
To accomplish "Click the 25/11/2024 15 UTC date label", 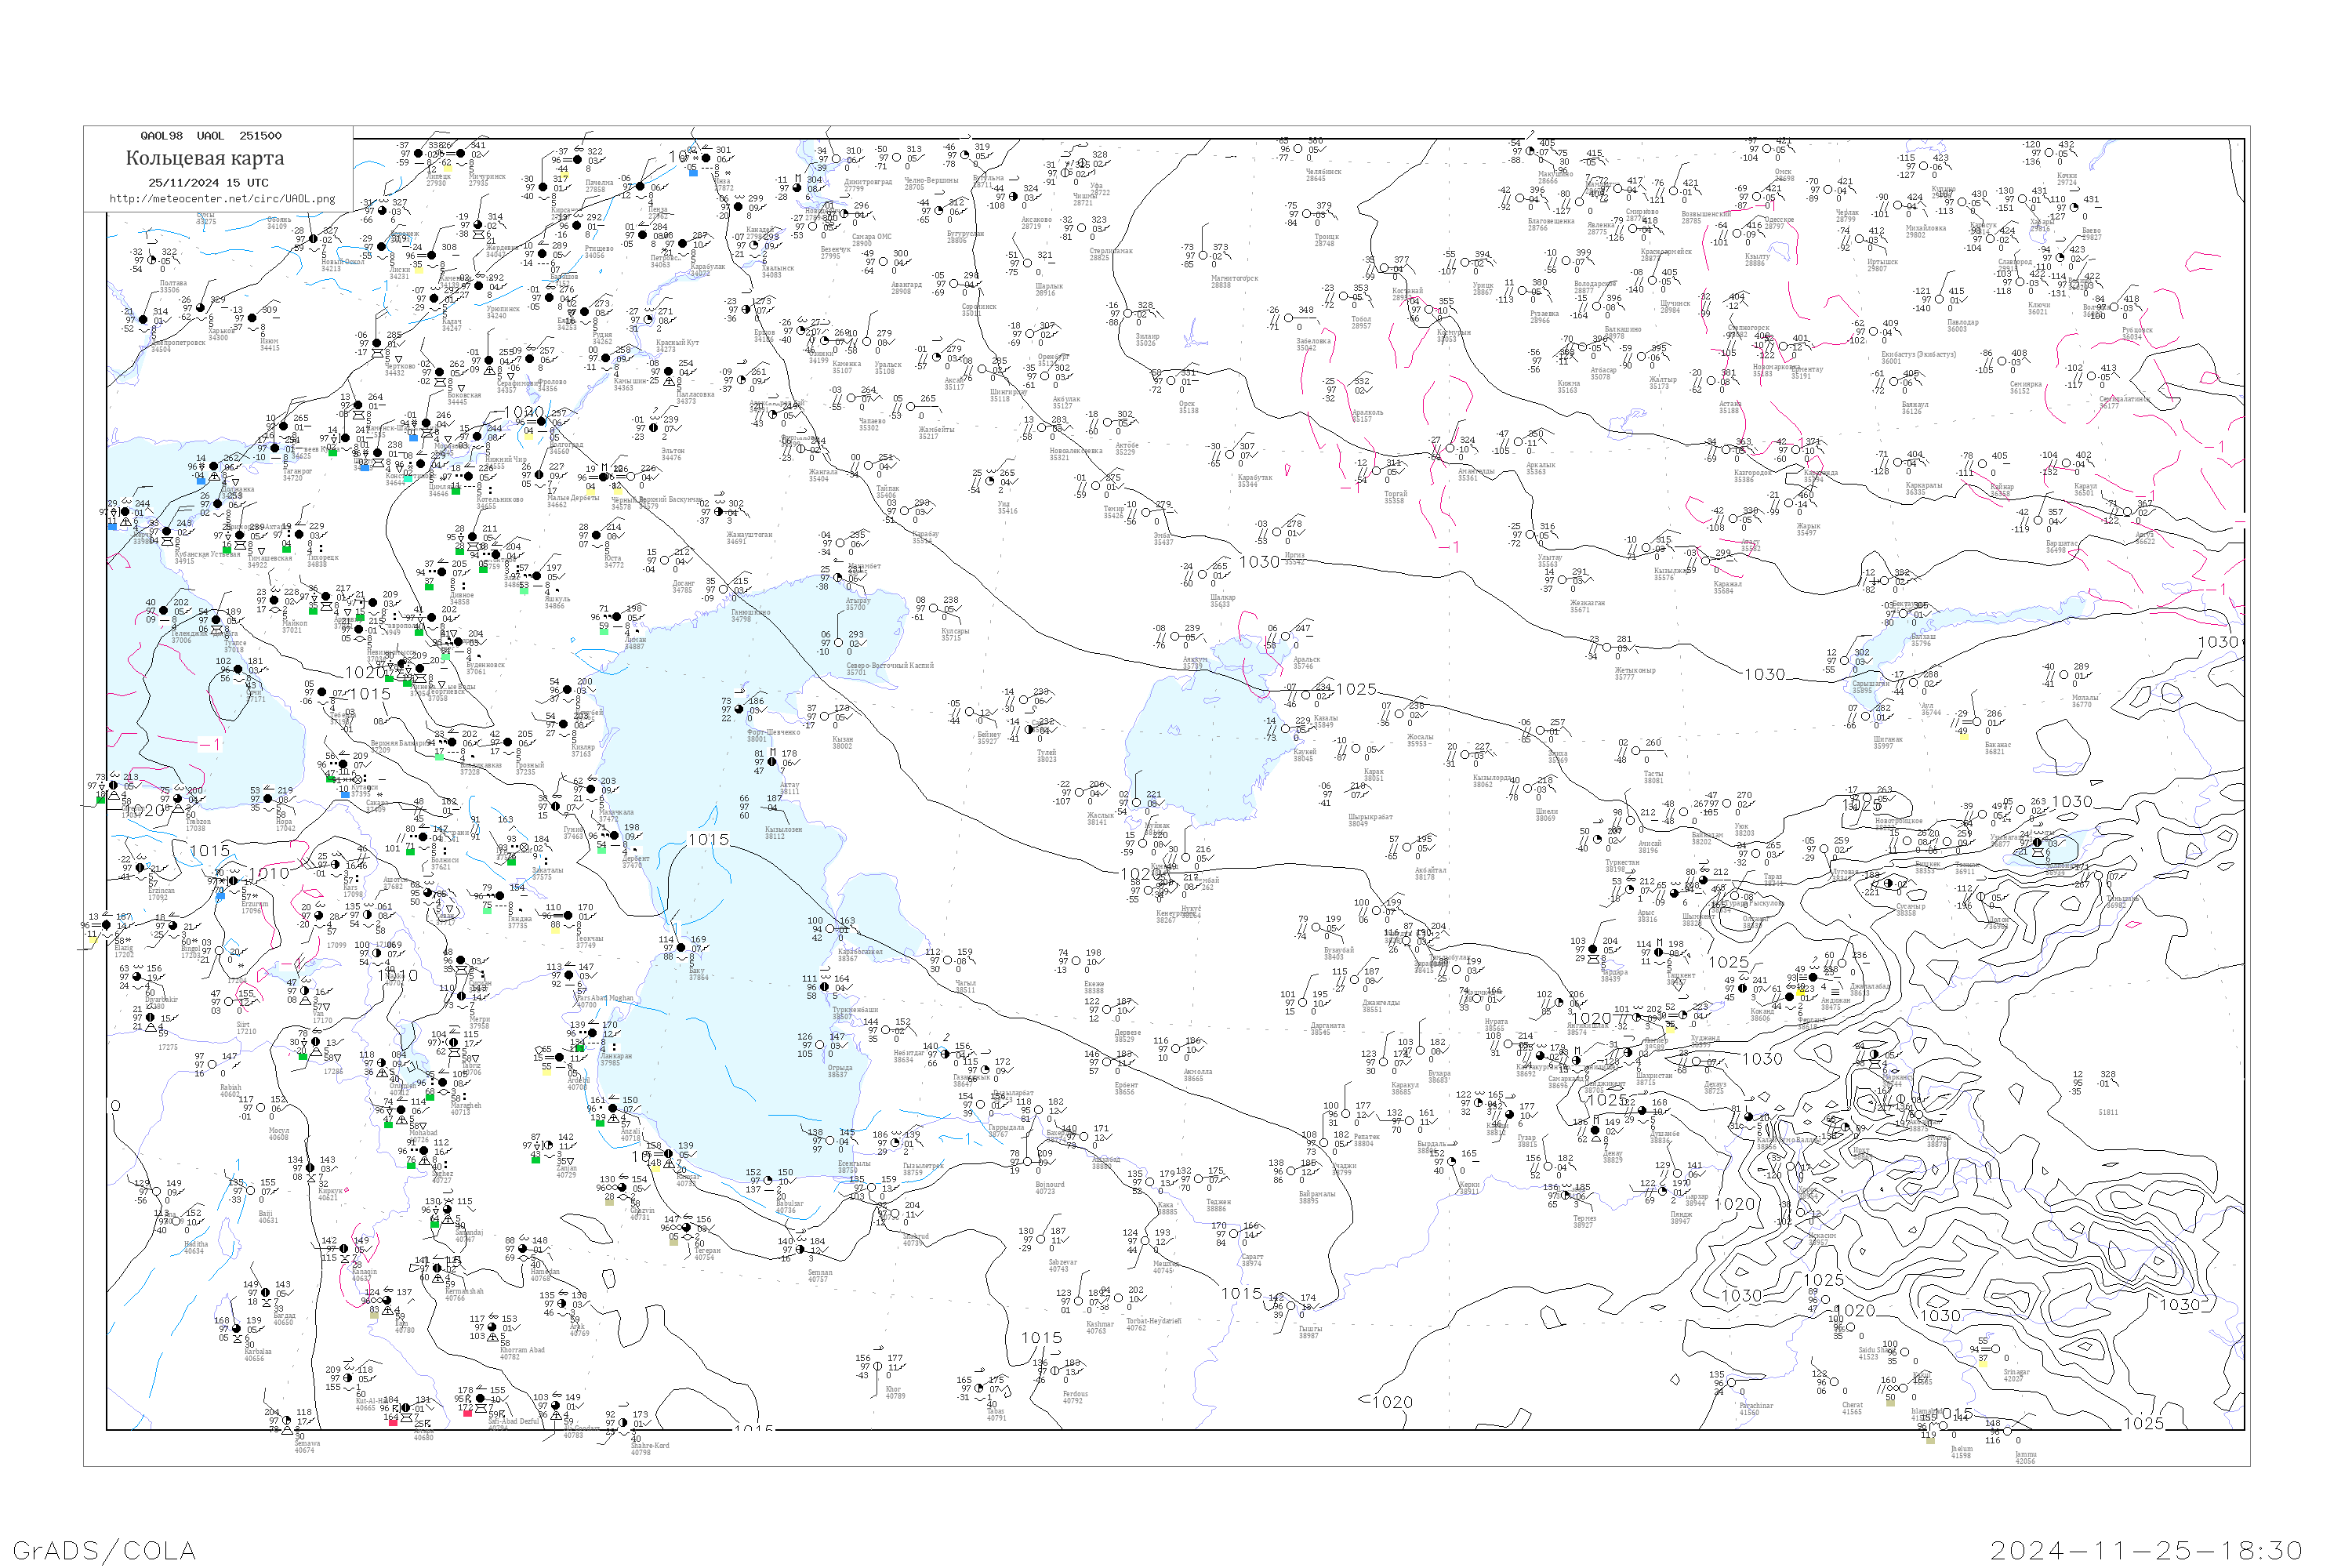I will click(x=208, y=183).
